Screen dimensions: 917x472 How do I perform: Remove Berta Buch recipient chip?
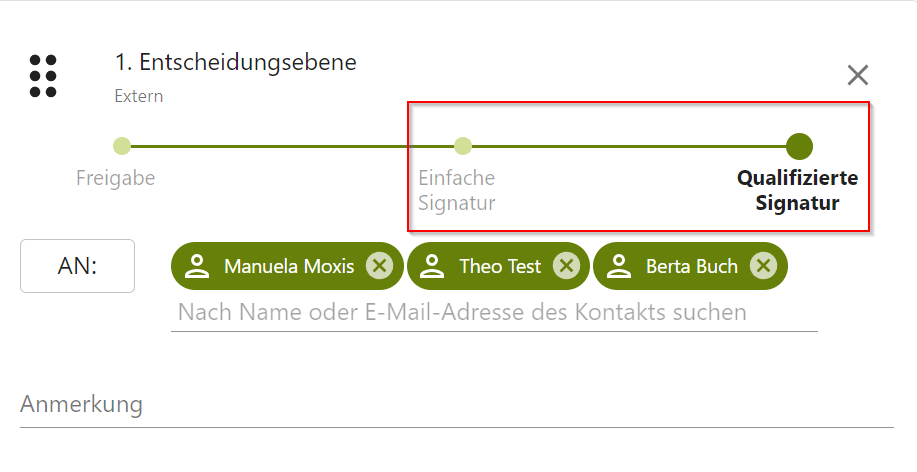click(x=763, y=266)
